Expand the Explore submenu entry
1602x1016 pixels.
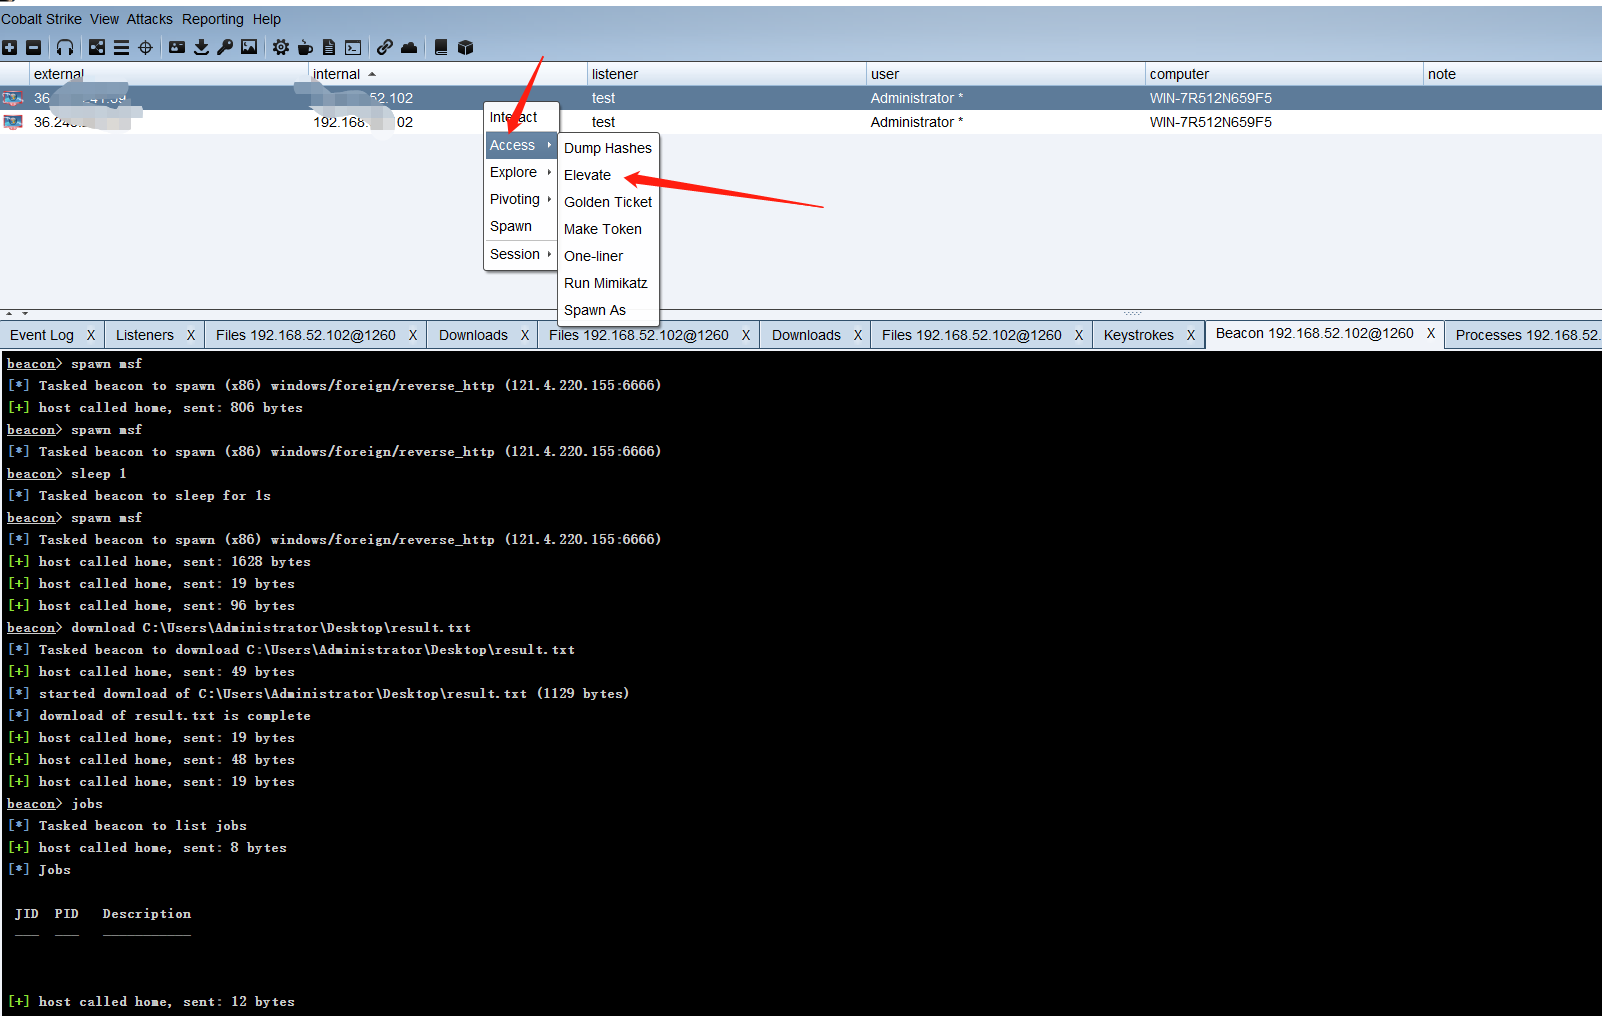520,172
